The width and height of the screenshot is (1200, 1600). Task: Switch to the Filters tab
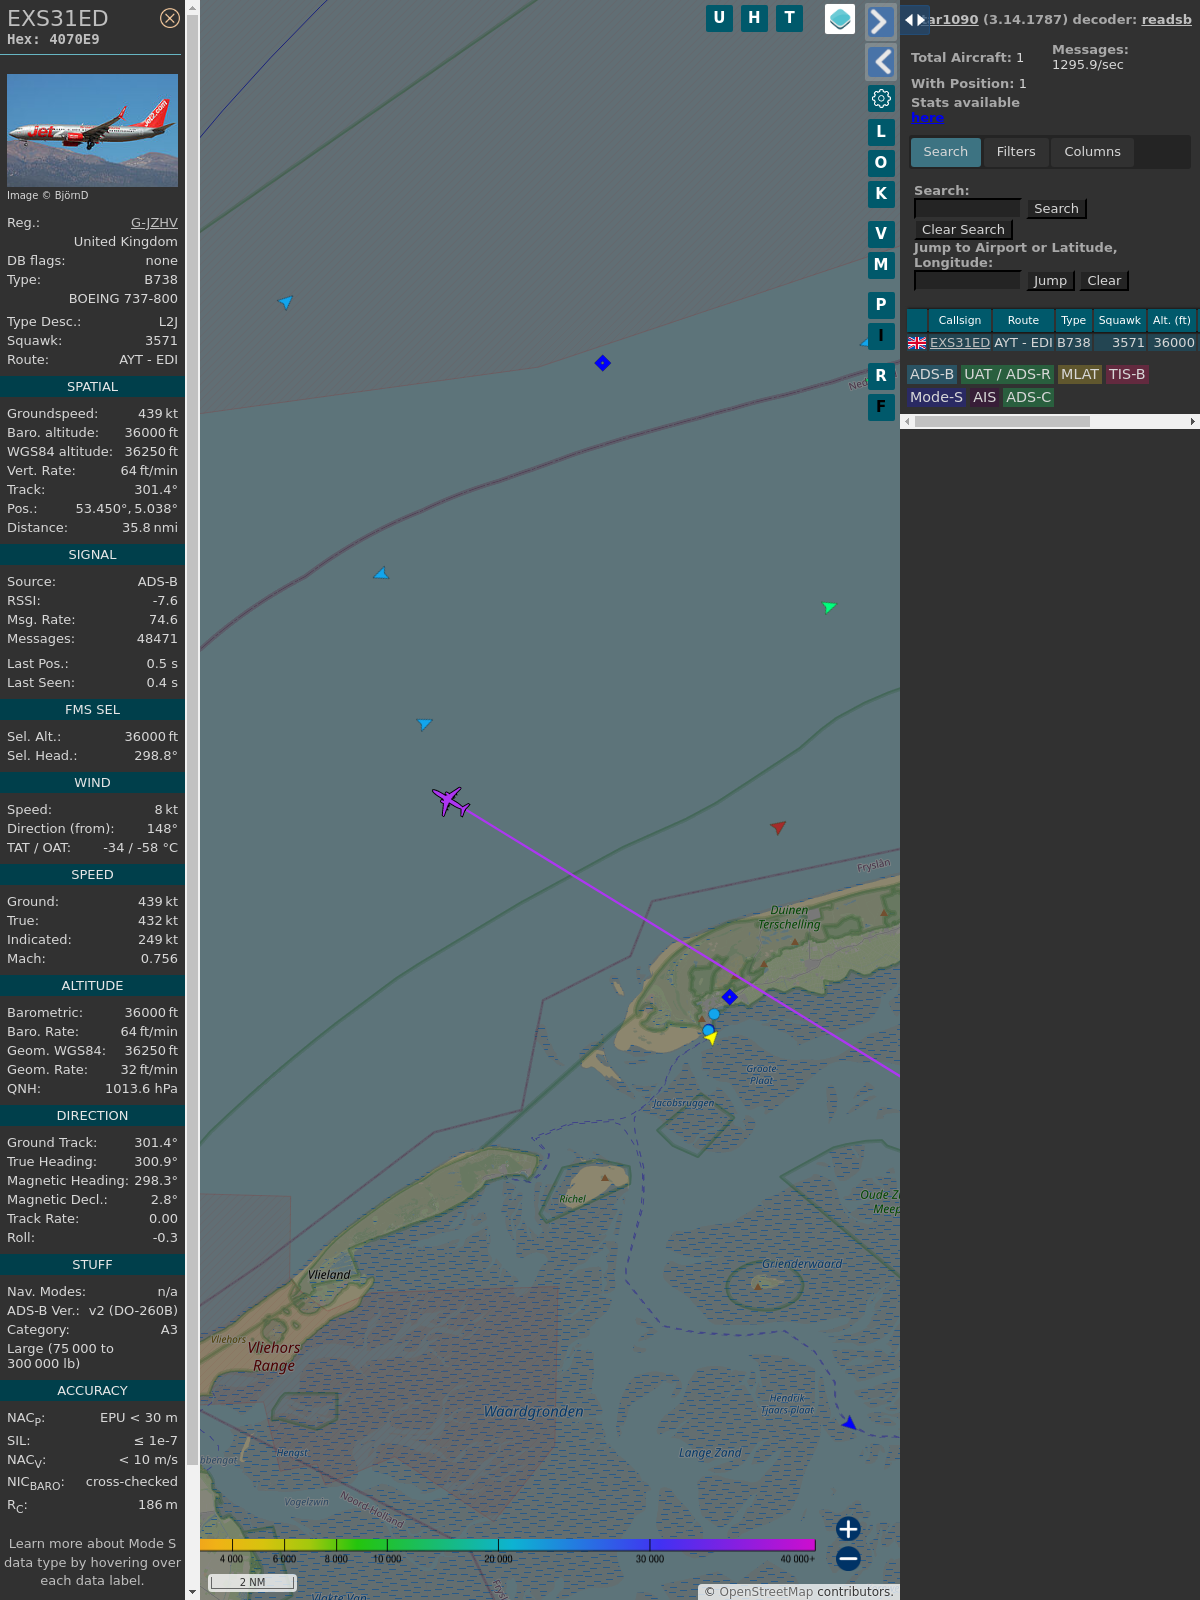[1015, 152]
